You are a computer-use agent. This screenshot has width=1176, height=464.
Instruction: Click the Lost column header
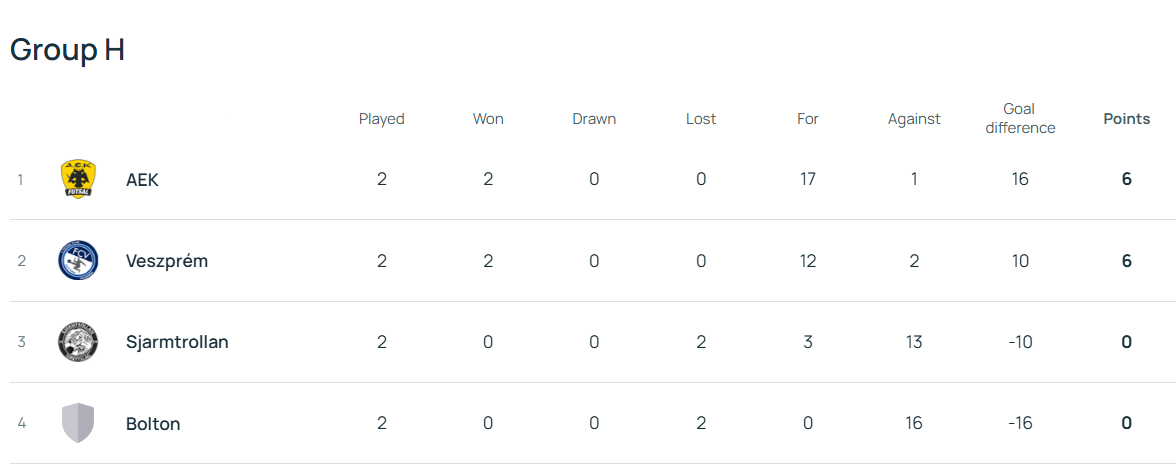701,119
